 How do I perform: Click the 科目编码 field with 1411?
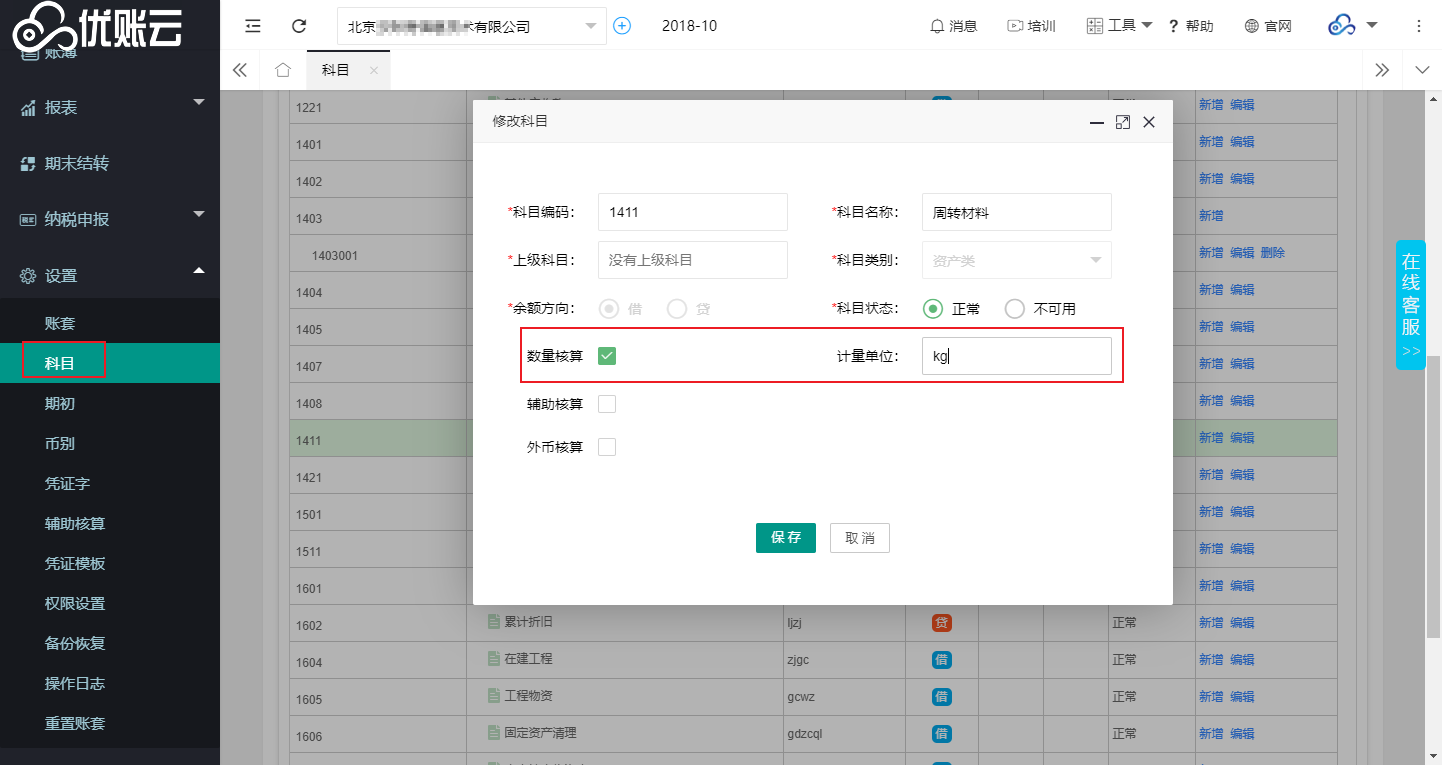[x=693, y=212]
